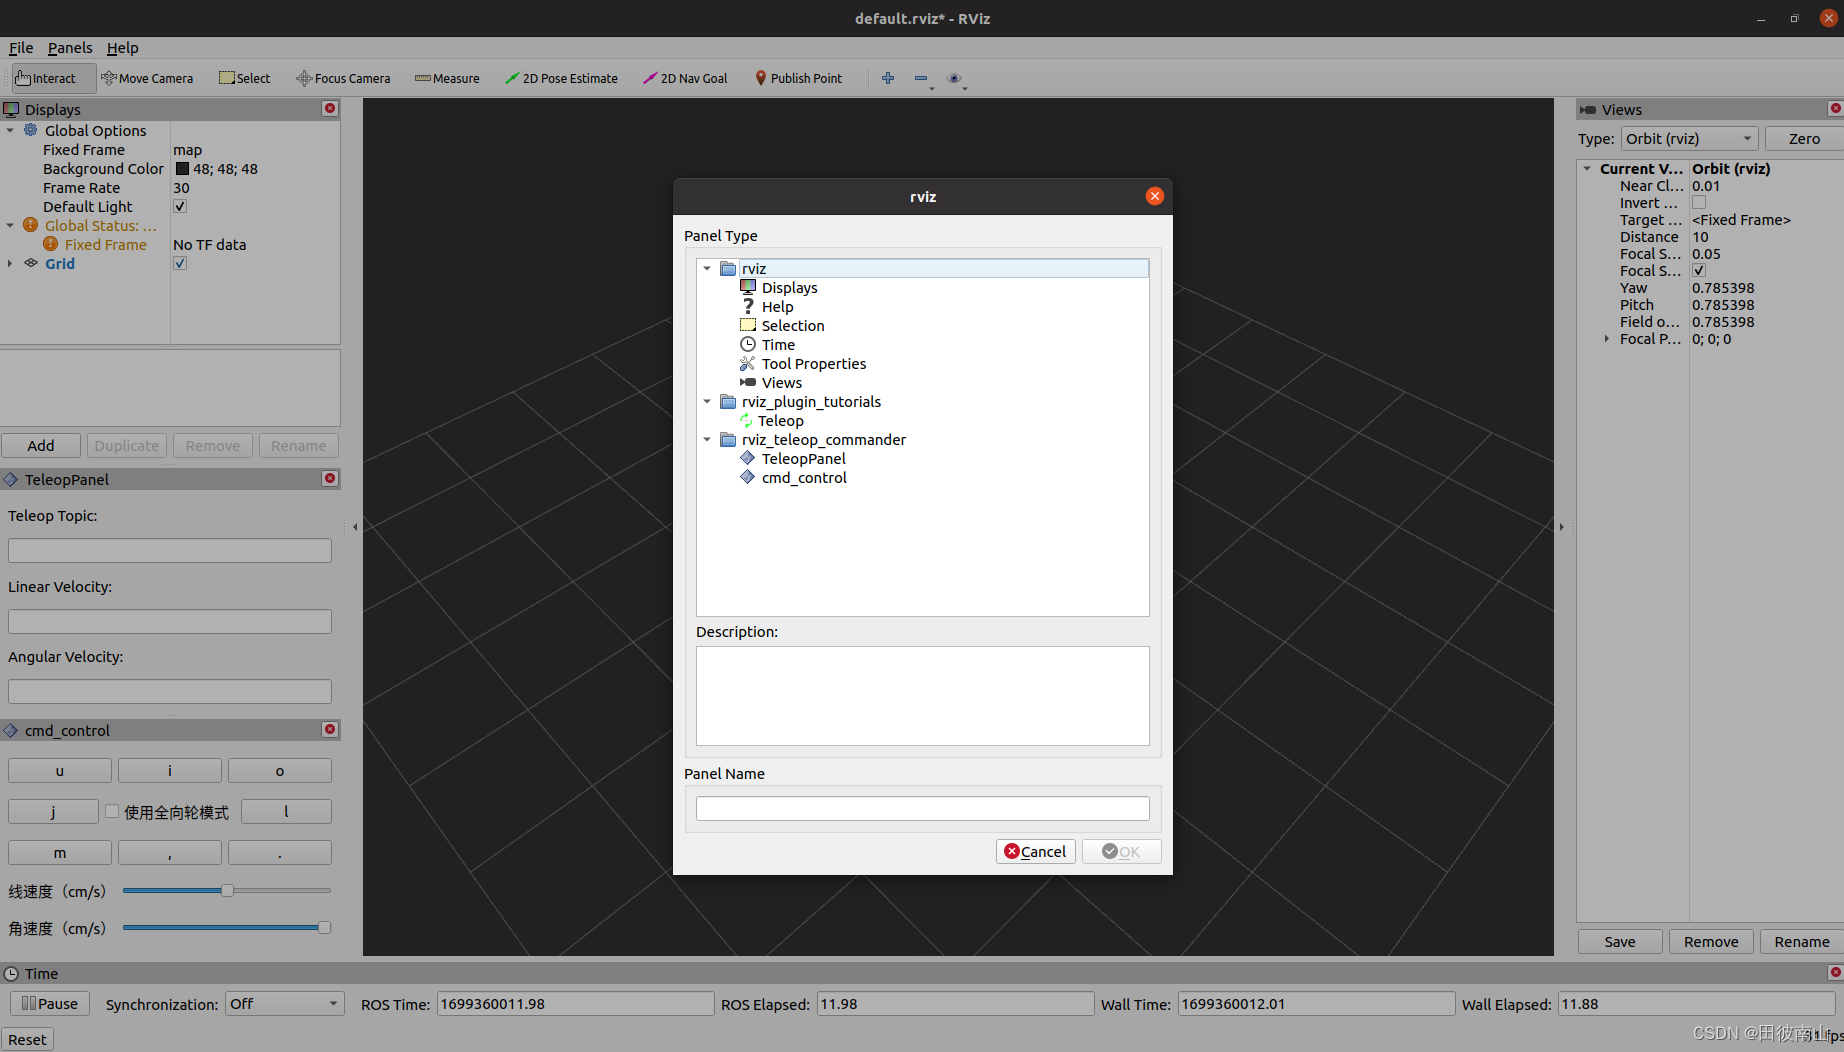Collapse left dock with arrow handle

point(355,526)
